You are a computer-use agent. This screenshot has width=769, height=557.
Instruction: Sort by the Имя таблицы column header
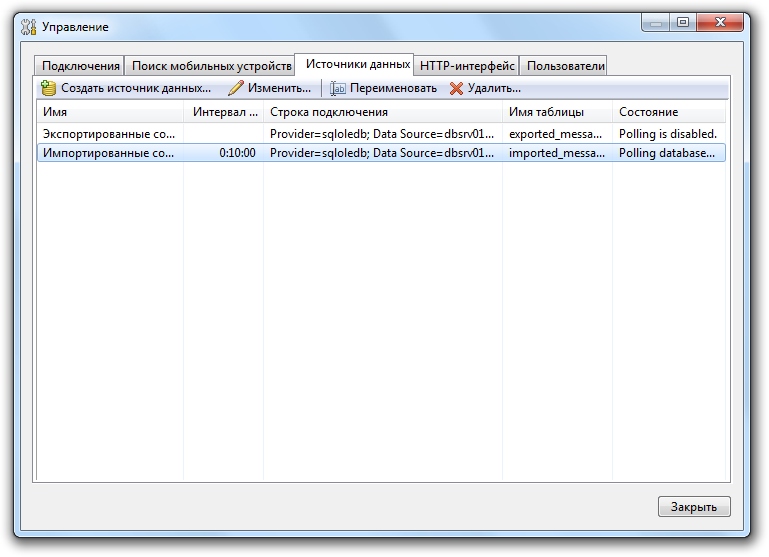pos(557,112)
